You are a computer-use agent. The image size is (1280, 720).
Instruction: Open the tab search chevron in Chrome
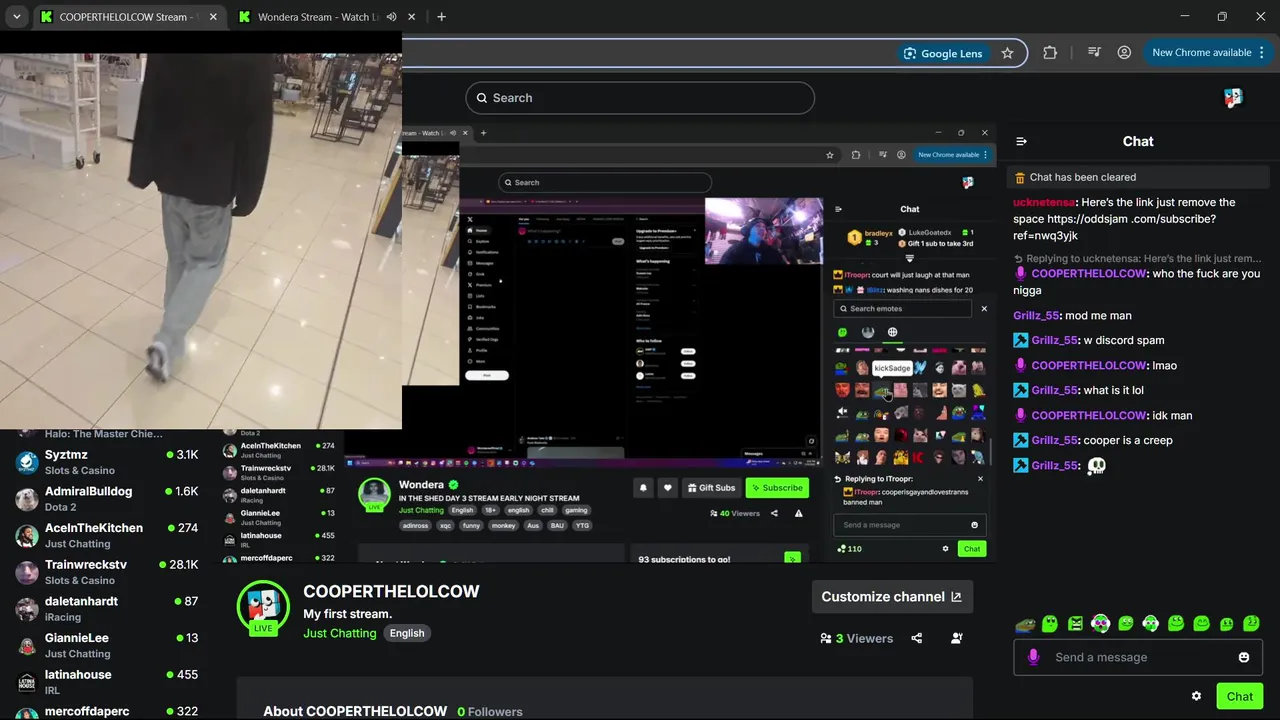(16, 17)
